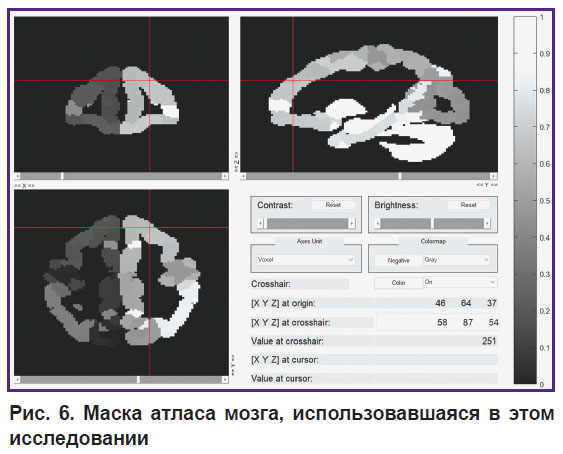Click left arrow of axial view scrollbar

(x=17, y=380)
